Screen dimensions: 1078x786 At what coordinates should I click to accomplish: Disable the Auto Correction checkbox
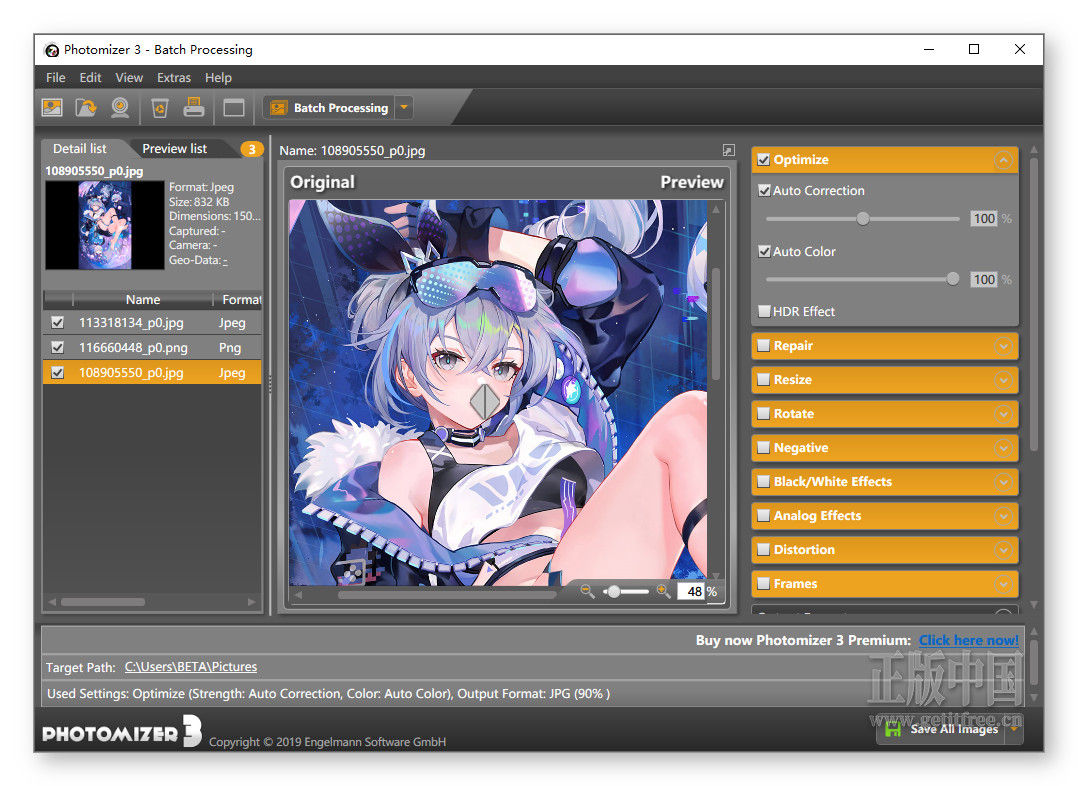(764, 190)
